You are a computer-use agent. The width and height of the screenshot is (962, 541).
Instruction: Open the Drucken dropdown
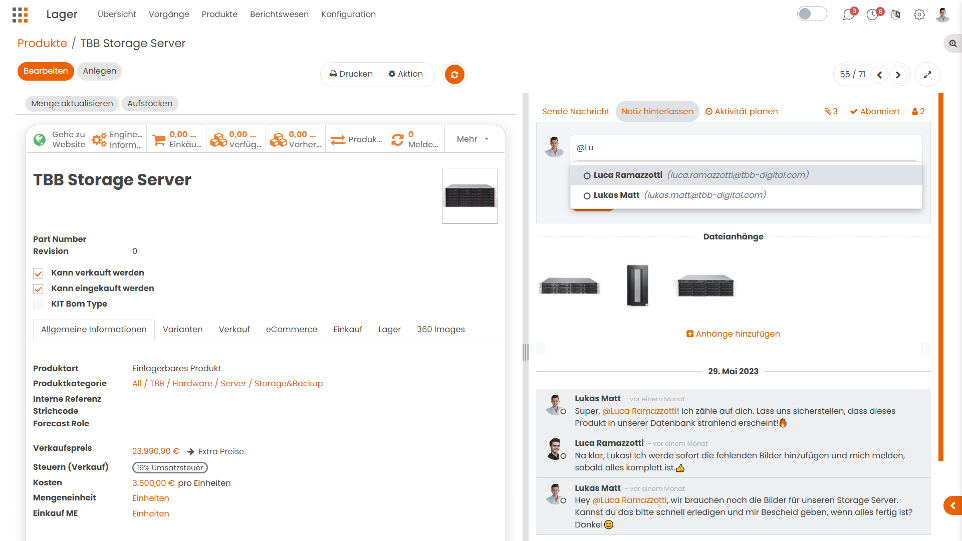coord(351,74)
